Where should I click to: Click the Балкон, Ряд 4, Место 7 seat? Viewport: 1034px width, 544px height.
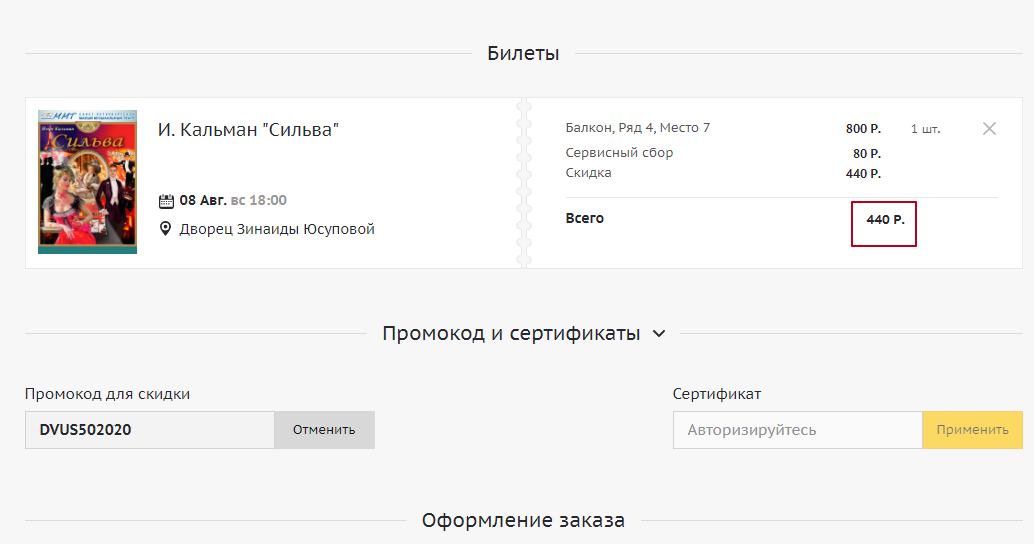(x=638, y=128)
